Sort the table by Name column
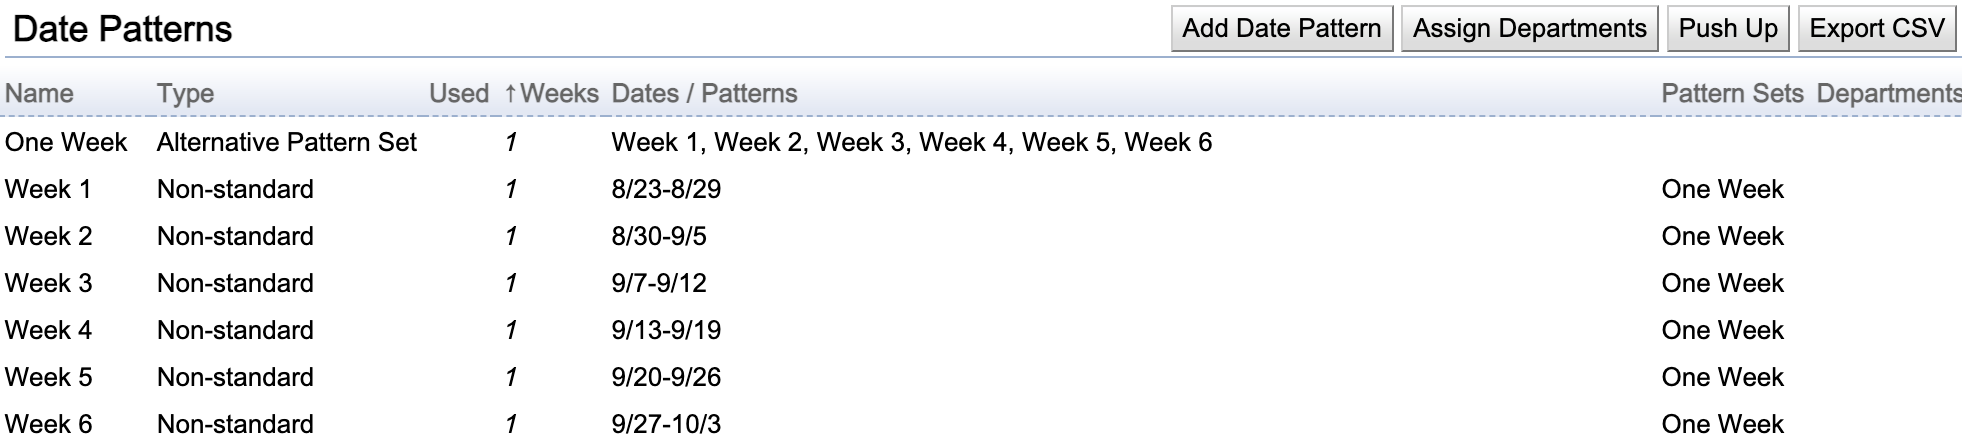Screen dimensions: 1962x448 point(39,93)
